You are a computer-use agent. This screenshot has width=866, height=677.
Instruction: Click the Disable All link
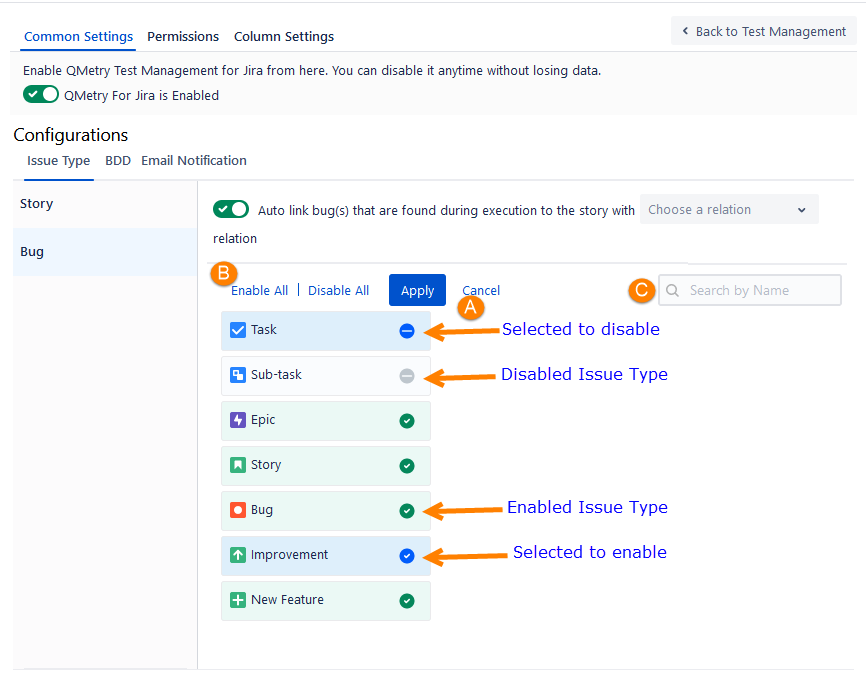pyautogui.click(x=338, y=290)
